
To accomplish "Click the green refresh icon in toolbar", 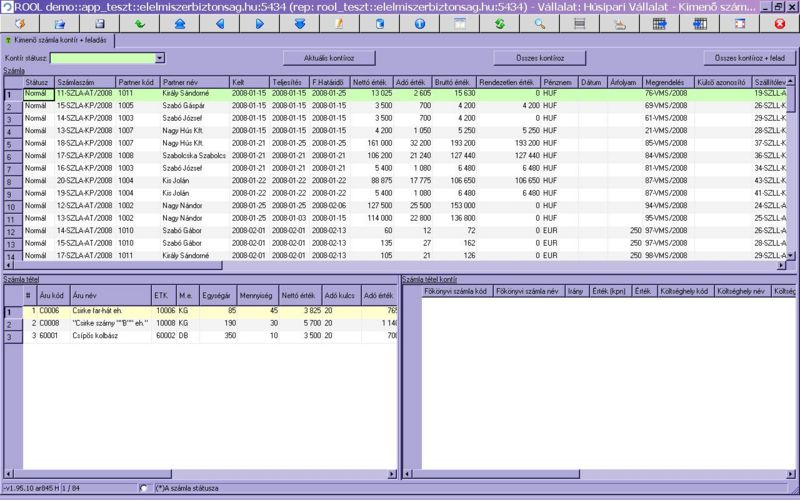I will tap(499, 22).
